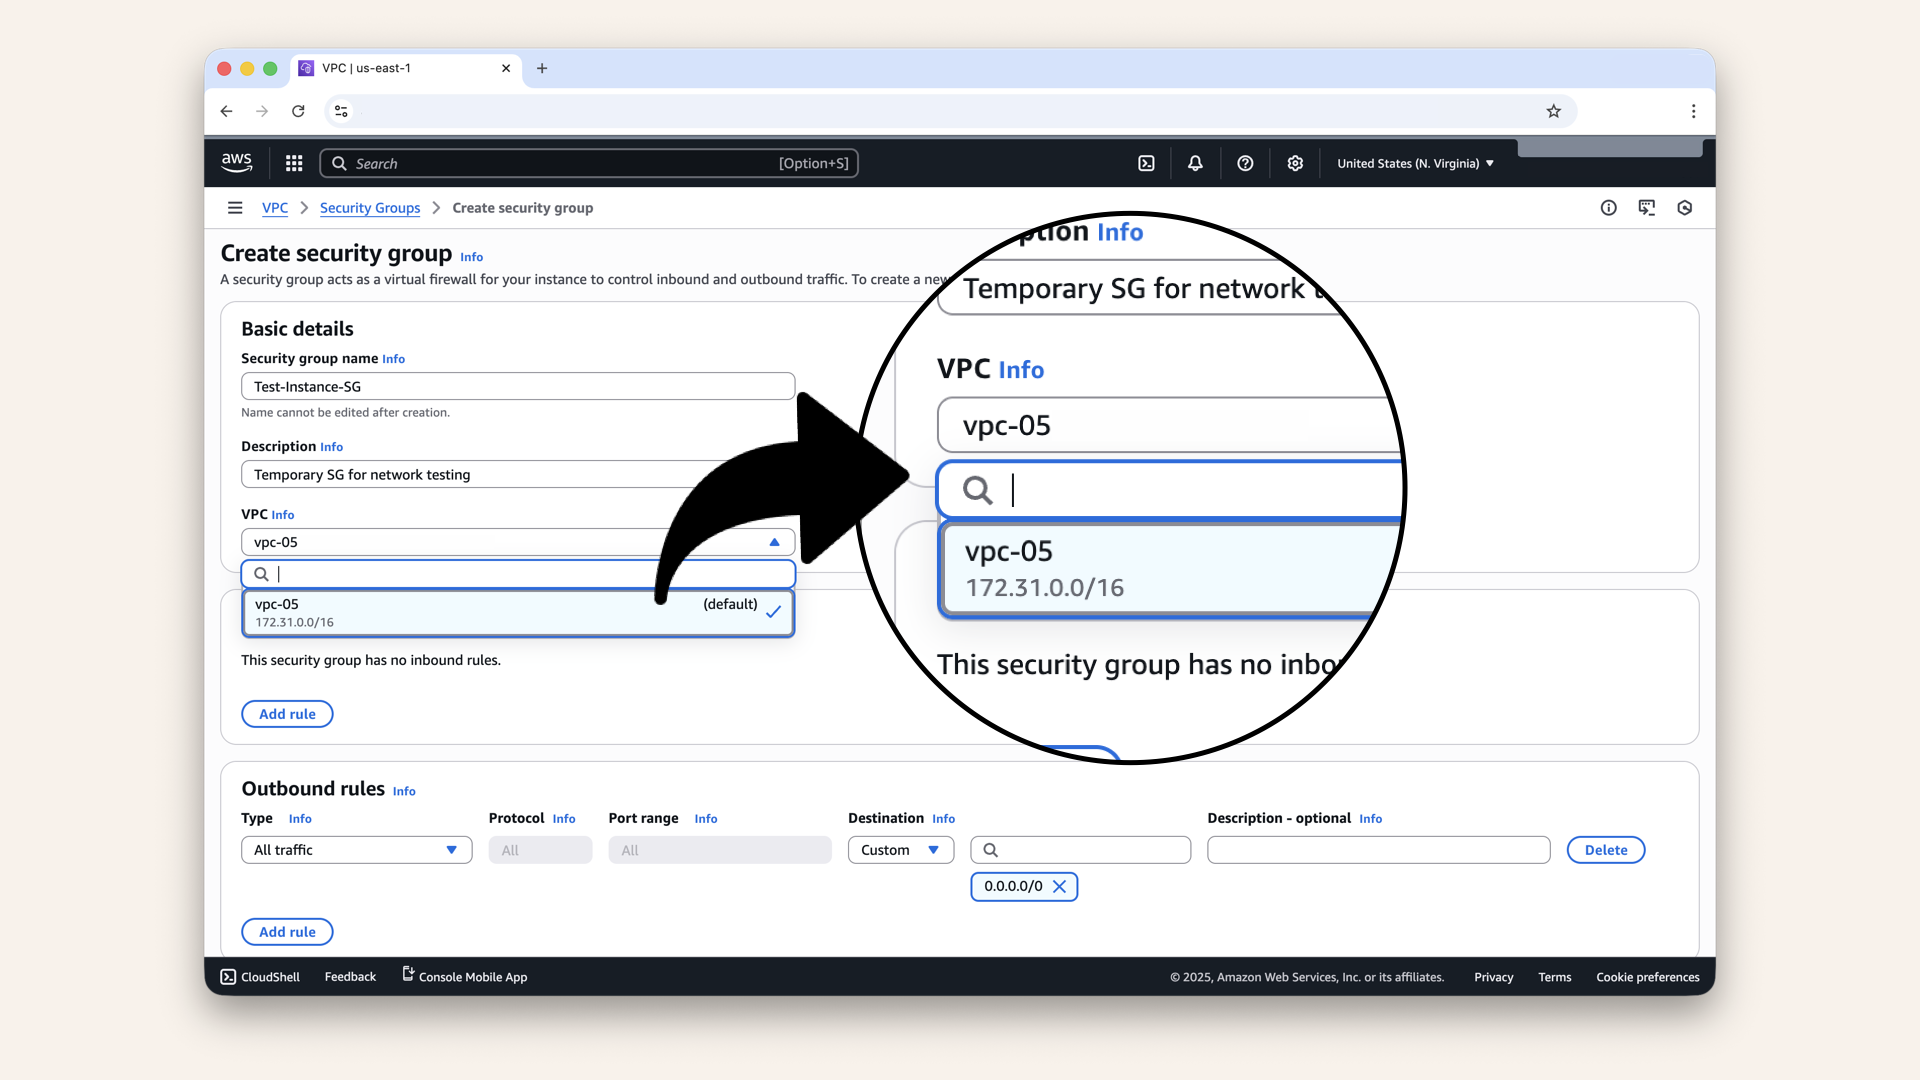The height and width of the screenshot is (1080, 1920).
Task: Open the settings gear in the top bar
Action: [x=1295, y=162]
